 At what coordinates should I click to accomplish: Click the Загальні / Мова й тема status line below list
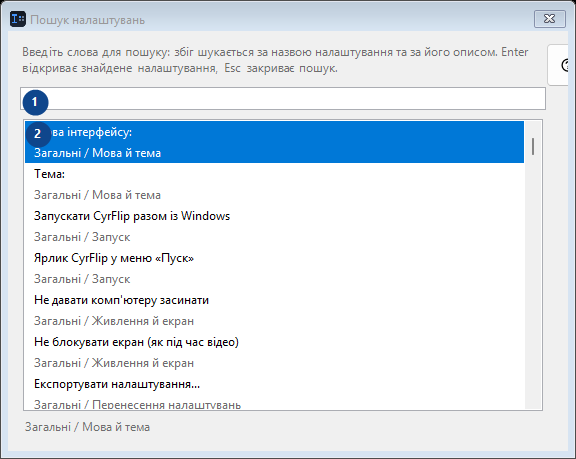(x=87, y=427)
